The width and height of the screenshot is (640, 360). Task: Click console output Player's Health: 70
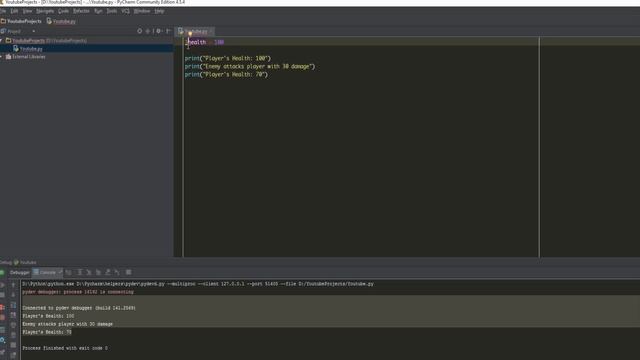47,332
